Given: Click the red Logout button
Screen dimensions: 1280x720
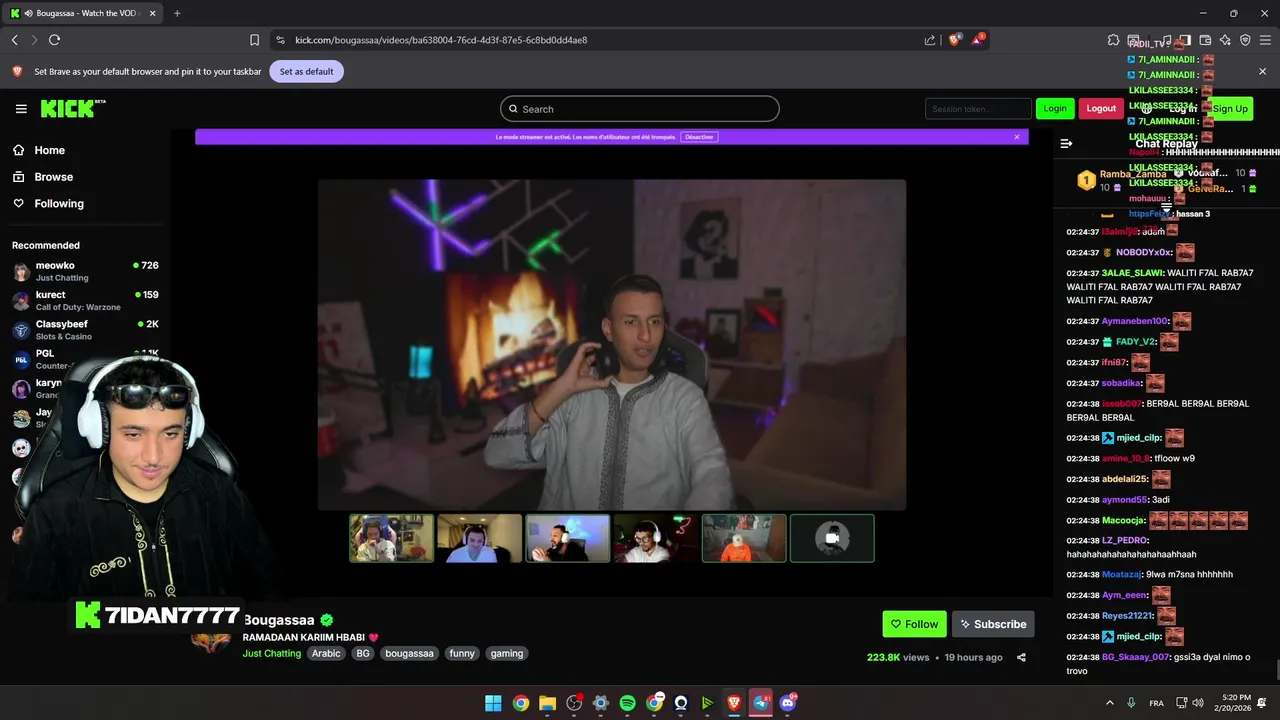Looking at the screenshot, I should [1101, 108].
